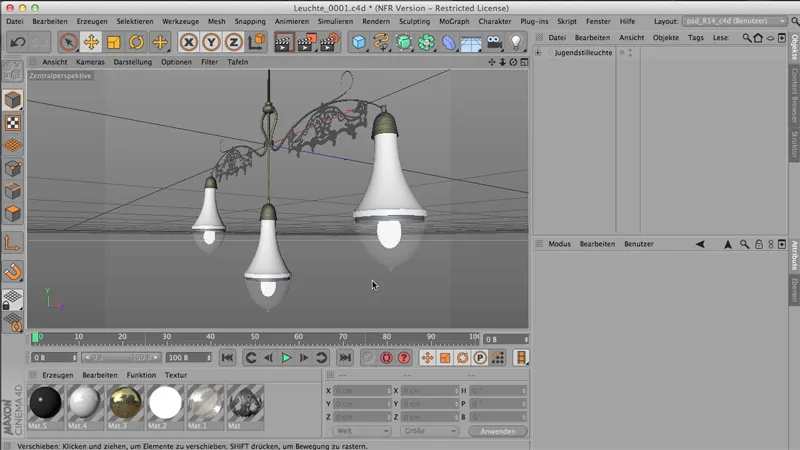
Task: Switch to Points mode
Action: 13,168
